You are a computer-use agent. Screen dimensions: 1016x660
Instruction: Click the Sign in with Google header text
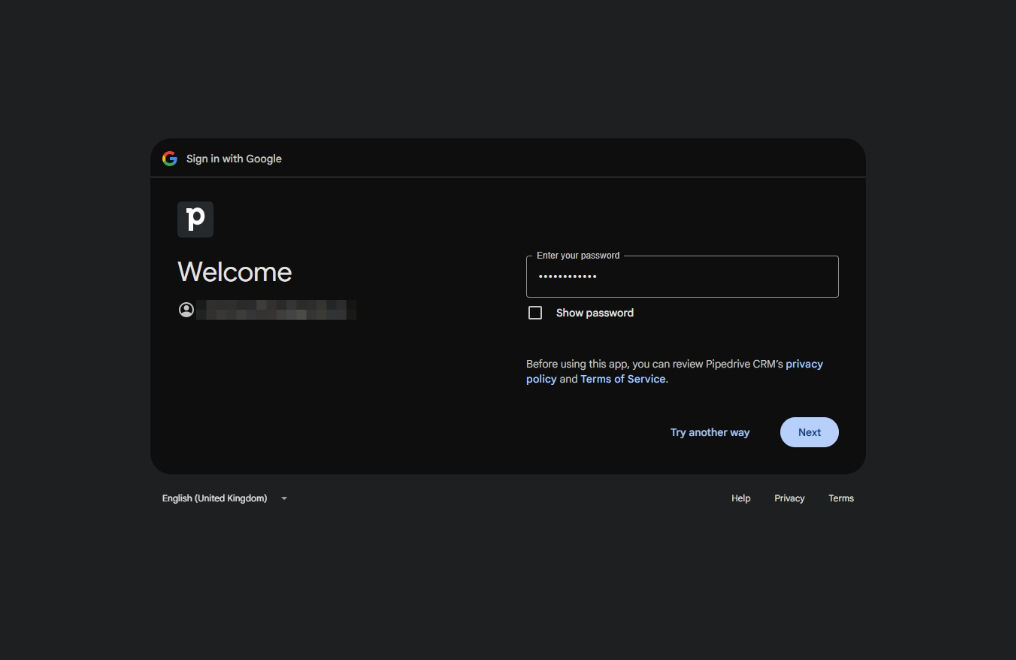234,159
